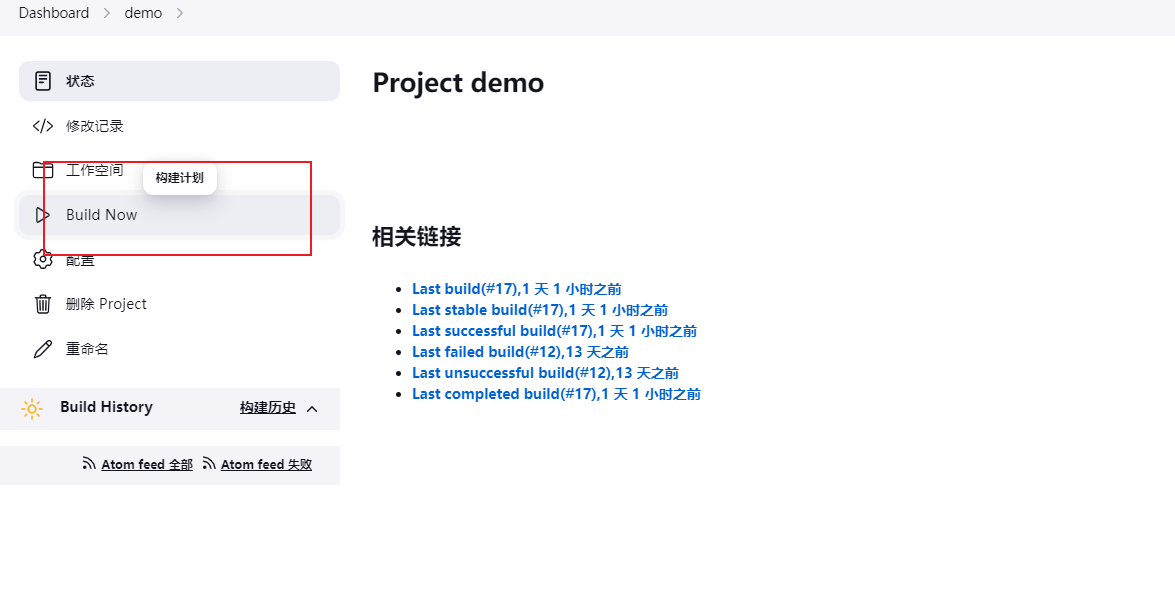
Task: Click the RSS icon before Atom feed 全部
Action: tap(89, 464)
